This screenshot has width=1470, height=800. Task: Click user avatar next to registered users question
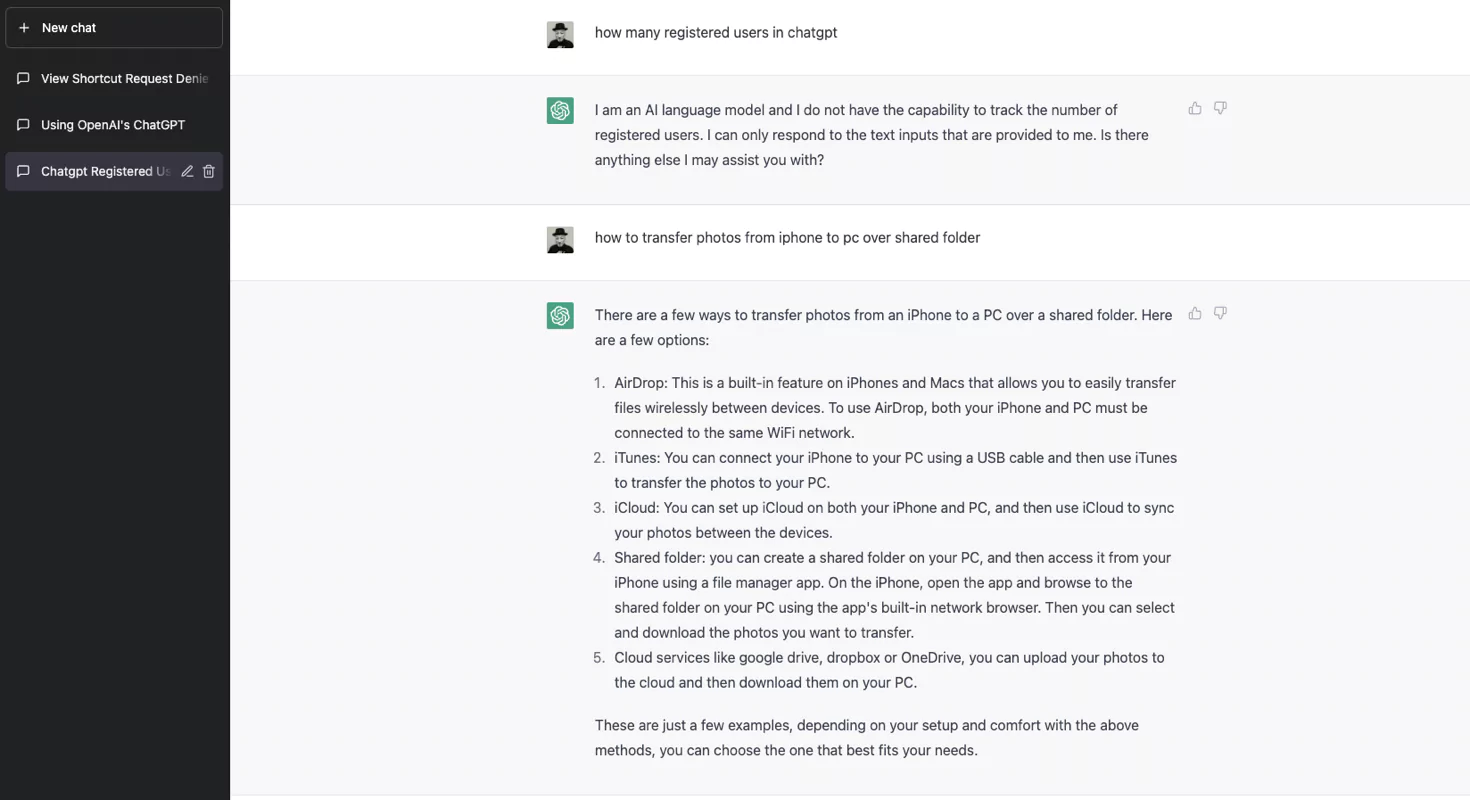point(560,34)
